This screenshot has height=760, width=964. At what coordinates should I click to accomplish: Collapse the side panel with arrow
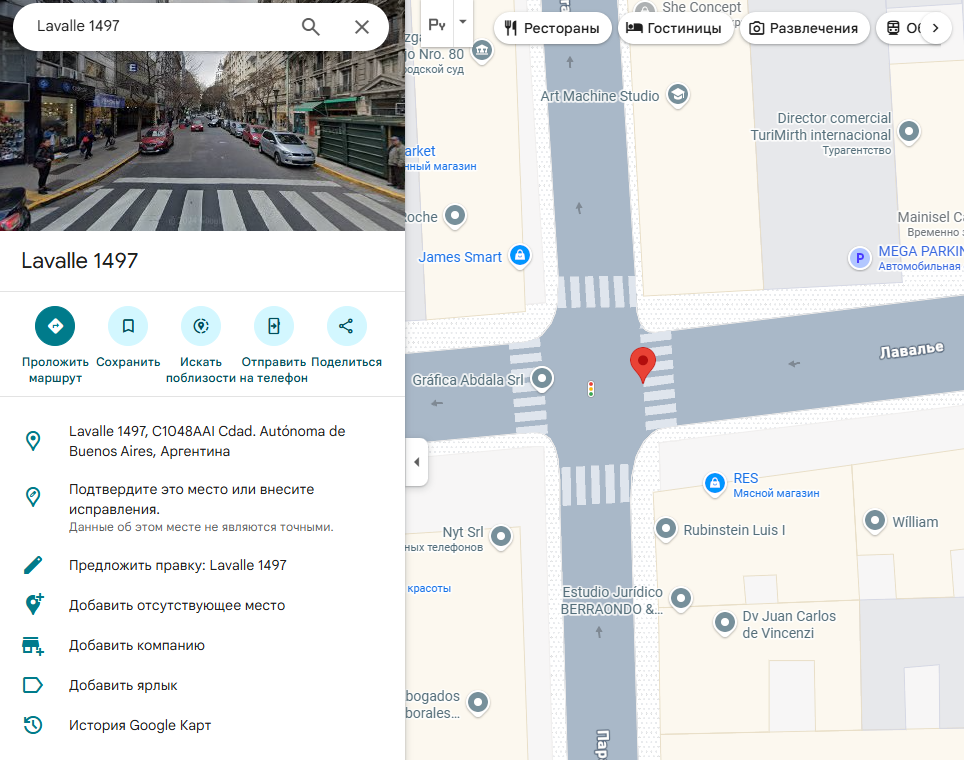coord(416,463)
